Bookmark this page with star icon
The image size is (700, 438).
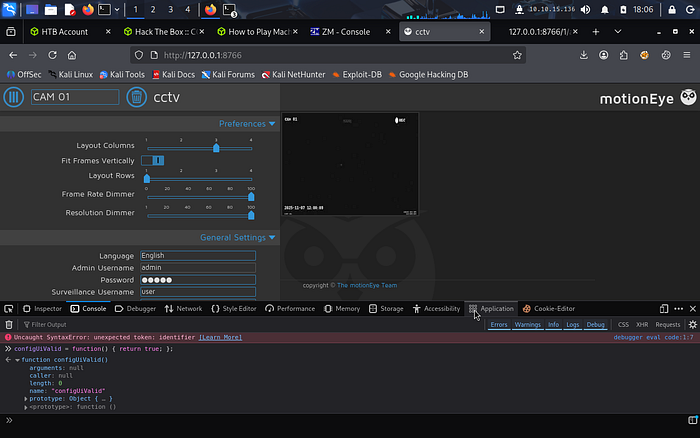point(517,55)
